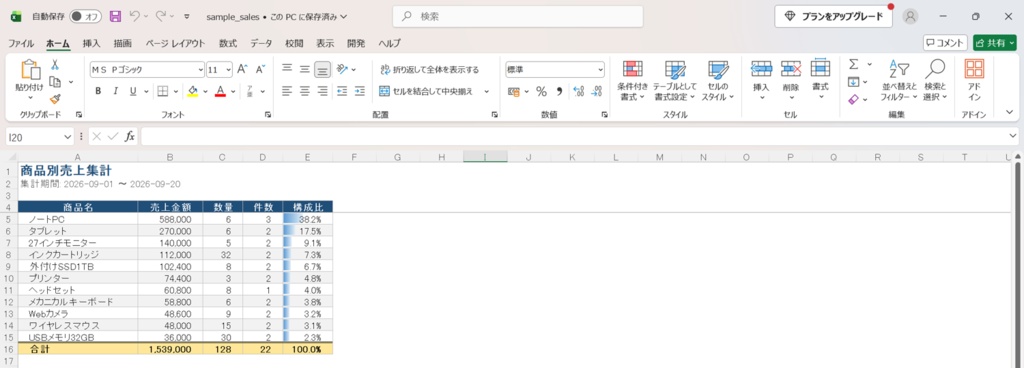Image resolution: width=1024 pixels, height=368 pixels.
Task: Click the orientation text angle icon
Action: click(x=342, y=69)
